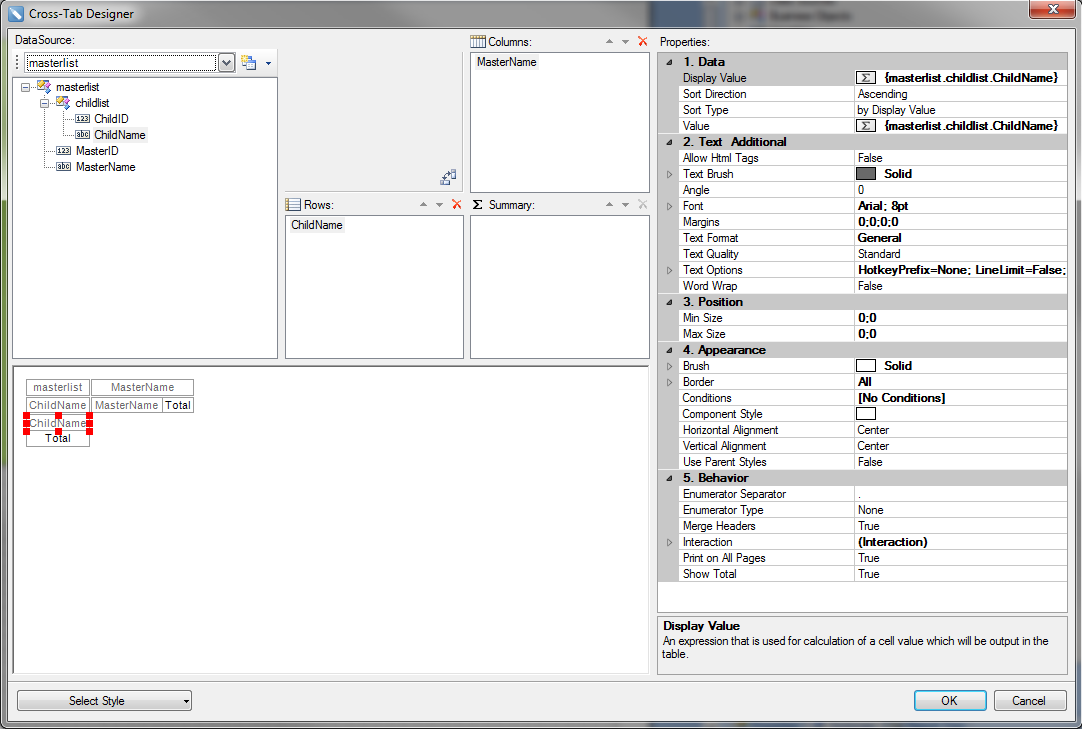Image resolution: width=1082 pixels, height=729 pixels.
Task: Edit the Allow Html Tags False value
Action: 961,158
